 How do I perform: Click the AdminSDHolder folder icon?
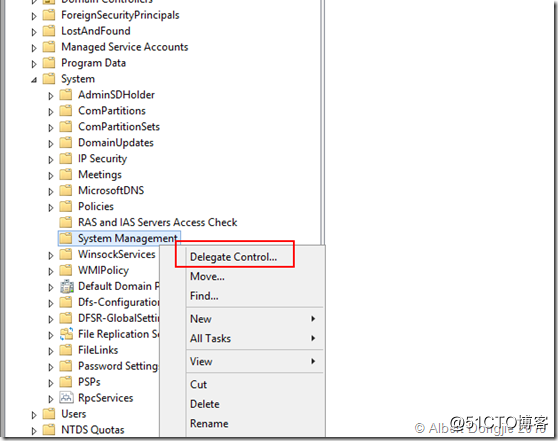65,95
